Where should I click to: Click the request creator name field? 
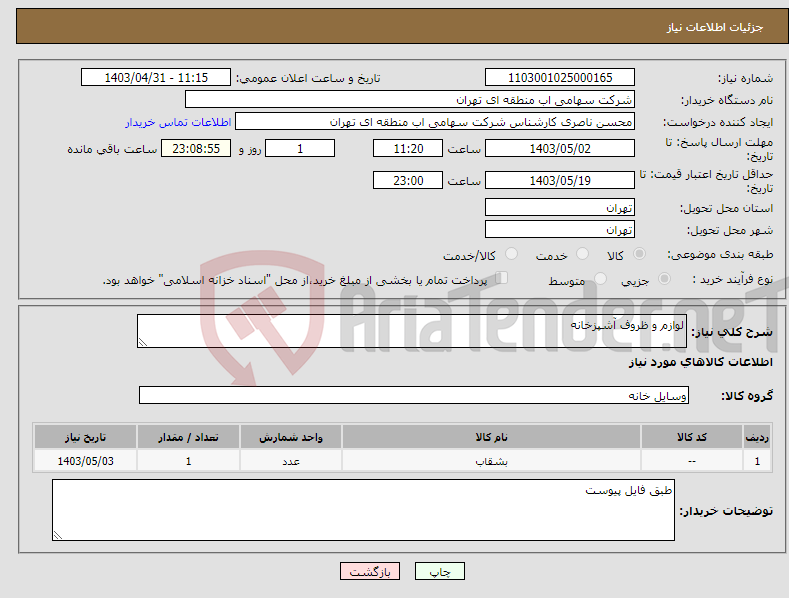(x=435, y=122)
